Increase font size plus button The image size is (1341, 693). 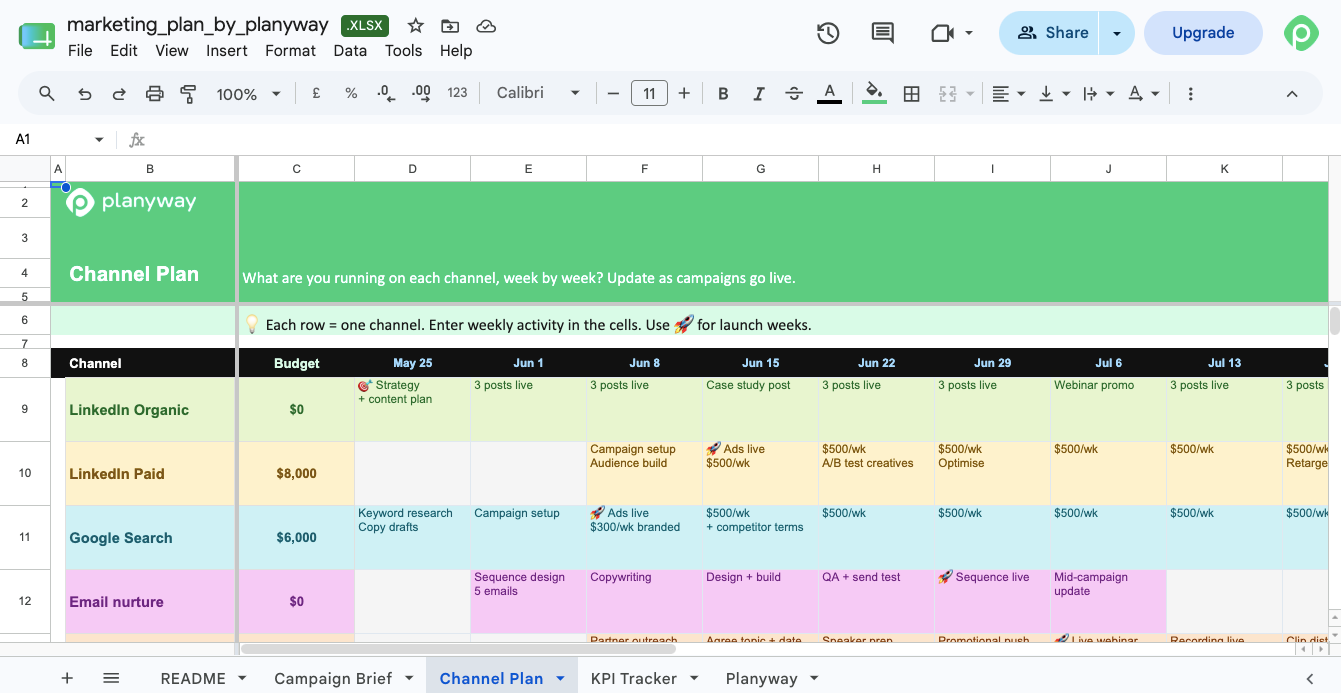coord(684,93)
